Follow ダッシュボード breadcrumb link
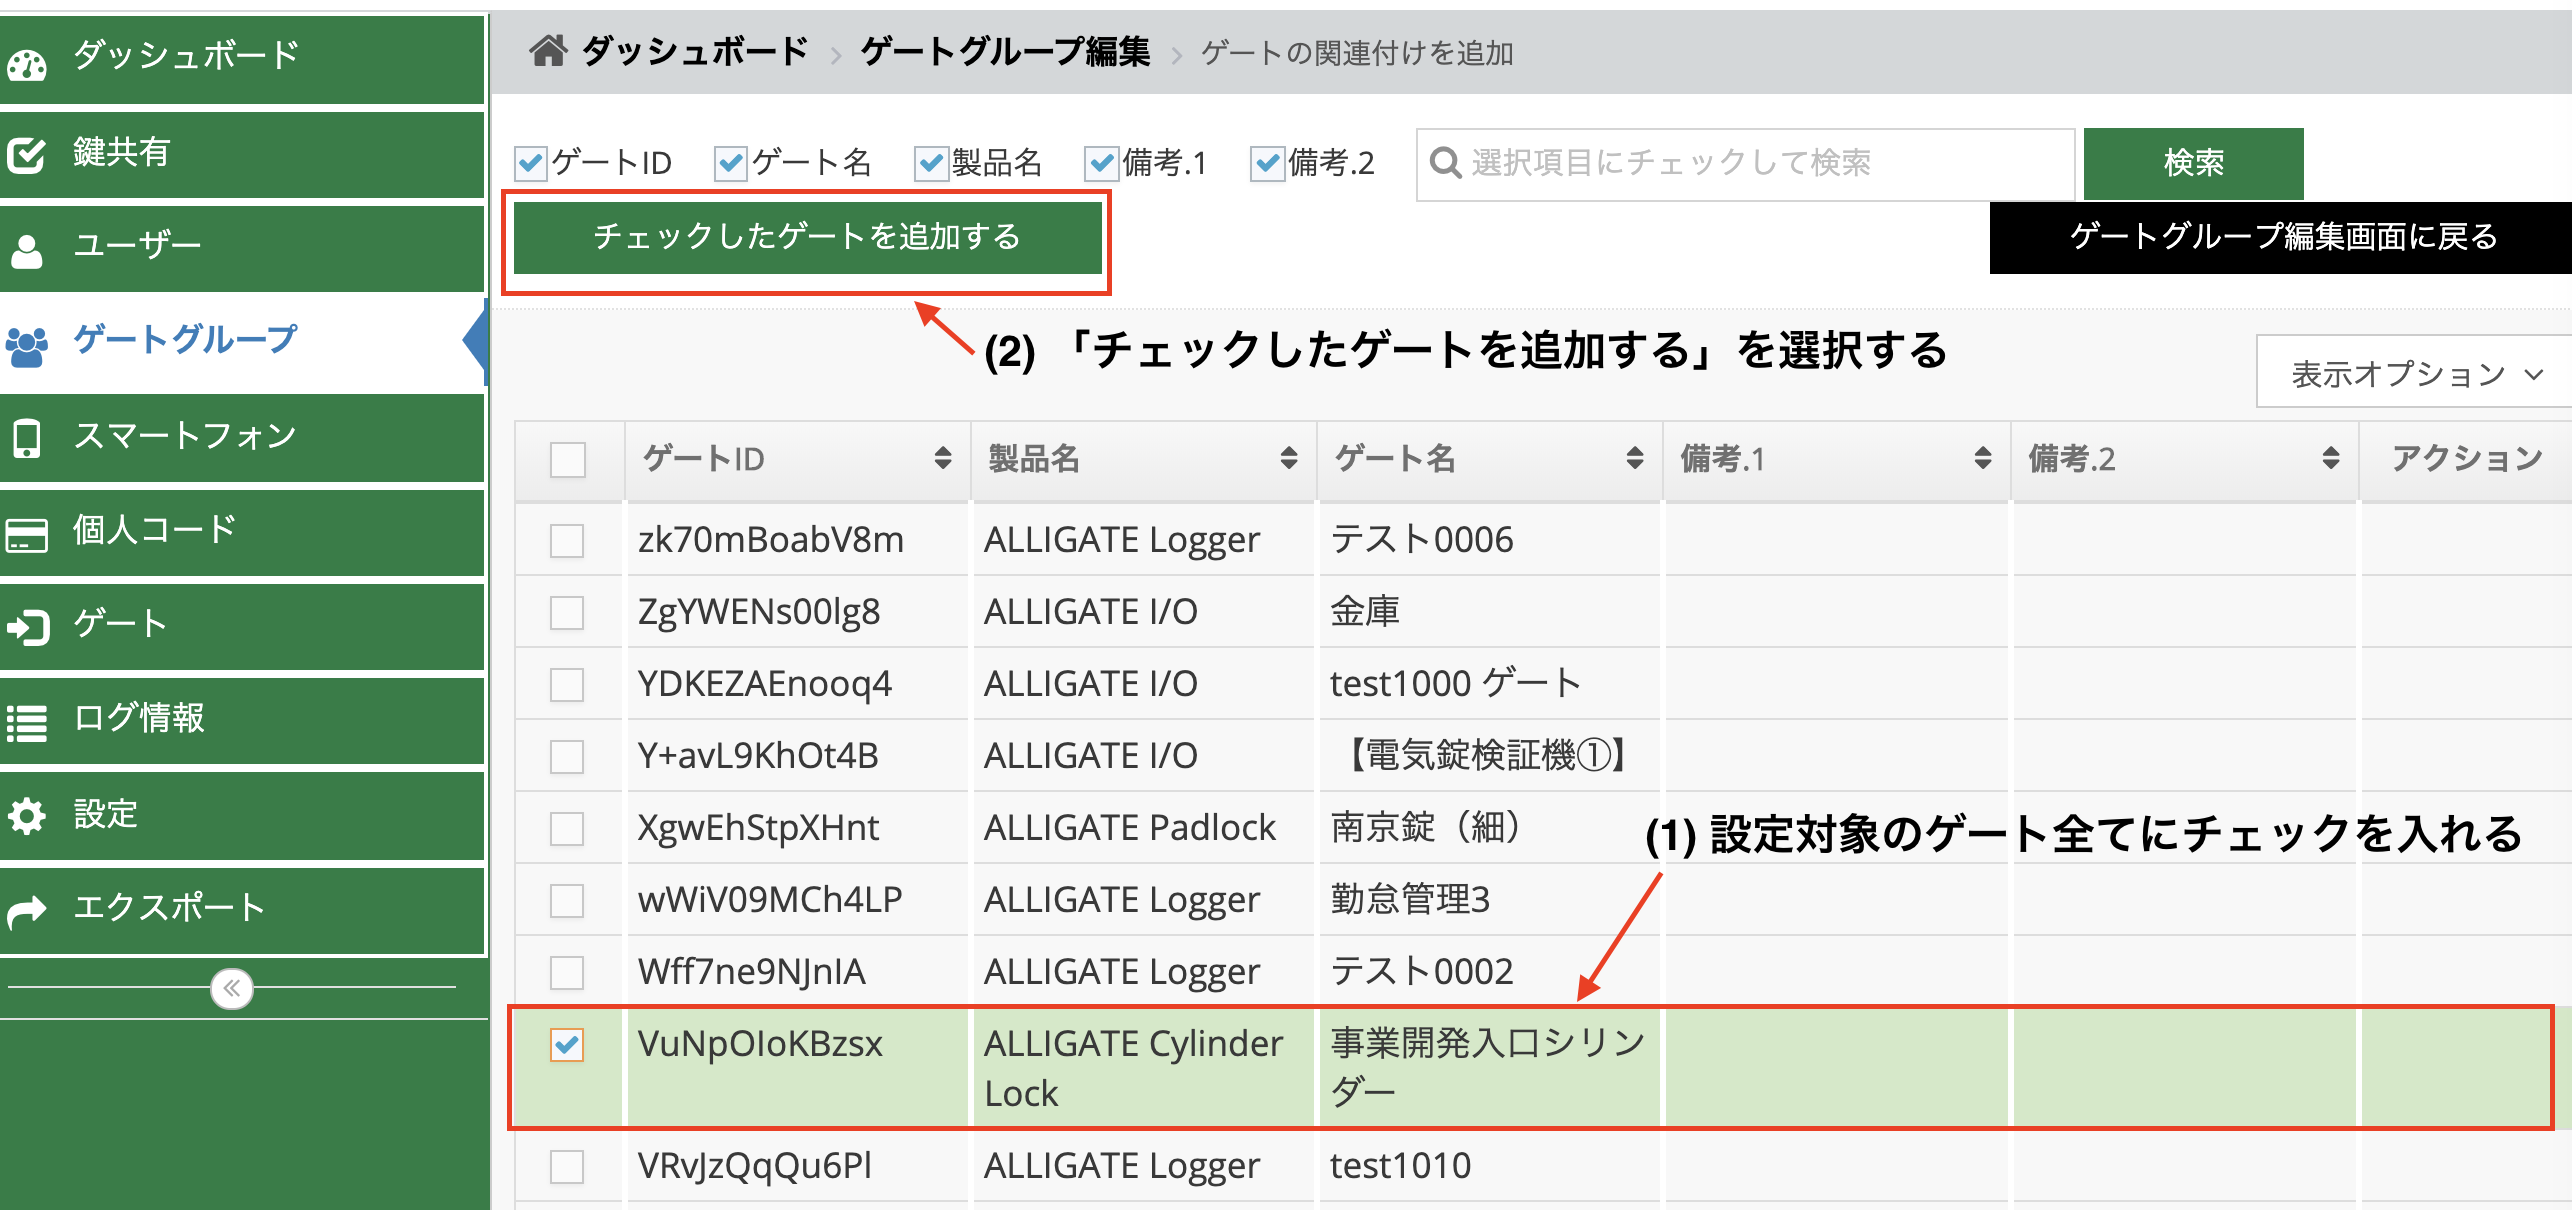 pos(694,51)
